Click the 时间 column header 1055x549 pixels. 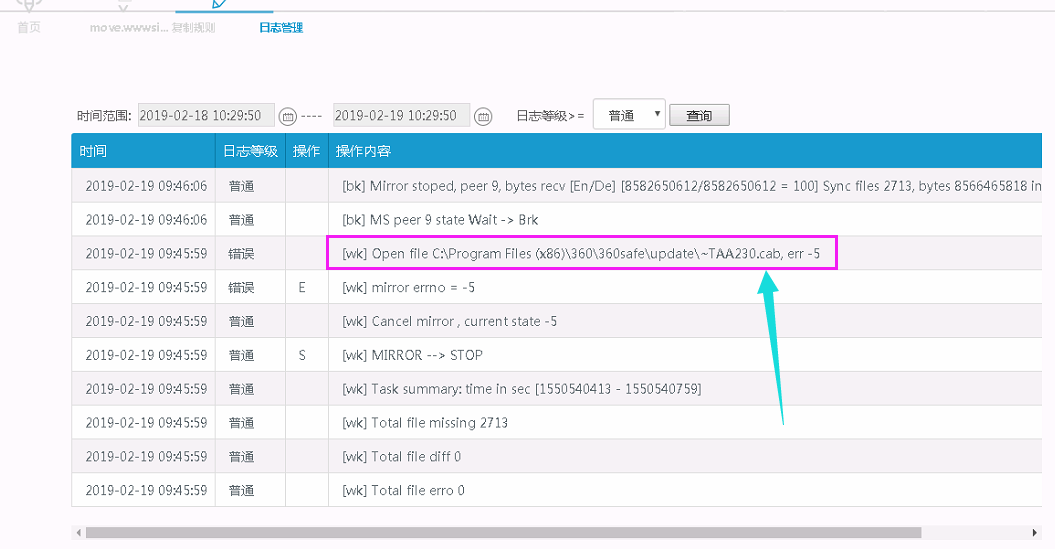pos(94,151)
